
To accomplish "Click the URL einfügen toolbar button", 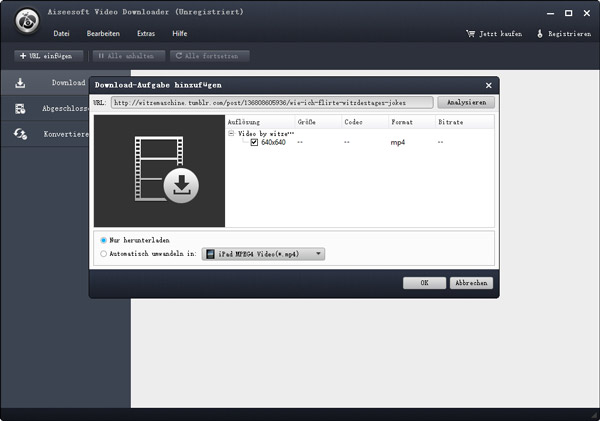I will tap(44, 56).
